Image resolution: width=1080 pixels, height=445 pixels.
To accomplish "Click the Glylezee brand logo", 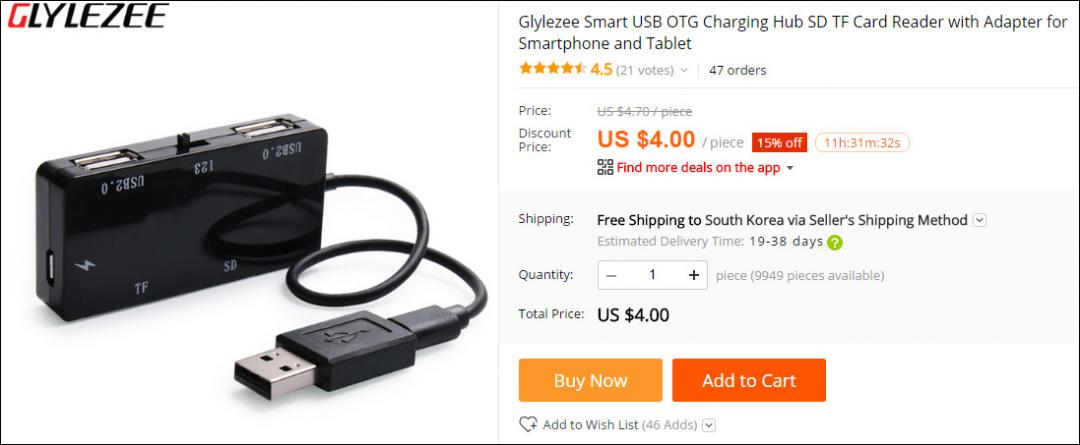I will 87,16.
